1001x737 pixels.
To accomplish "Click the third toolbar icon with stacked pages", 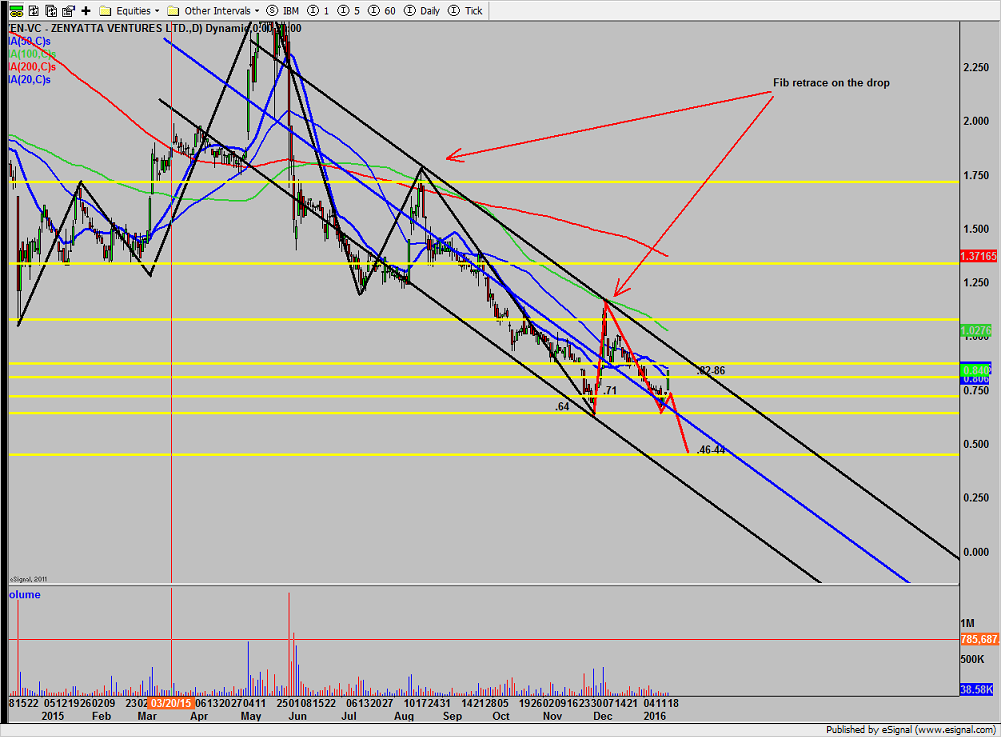I will coord(51,11).
